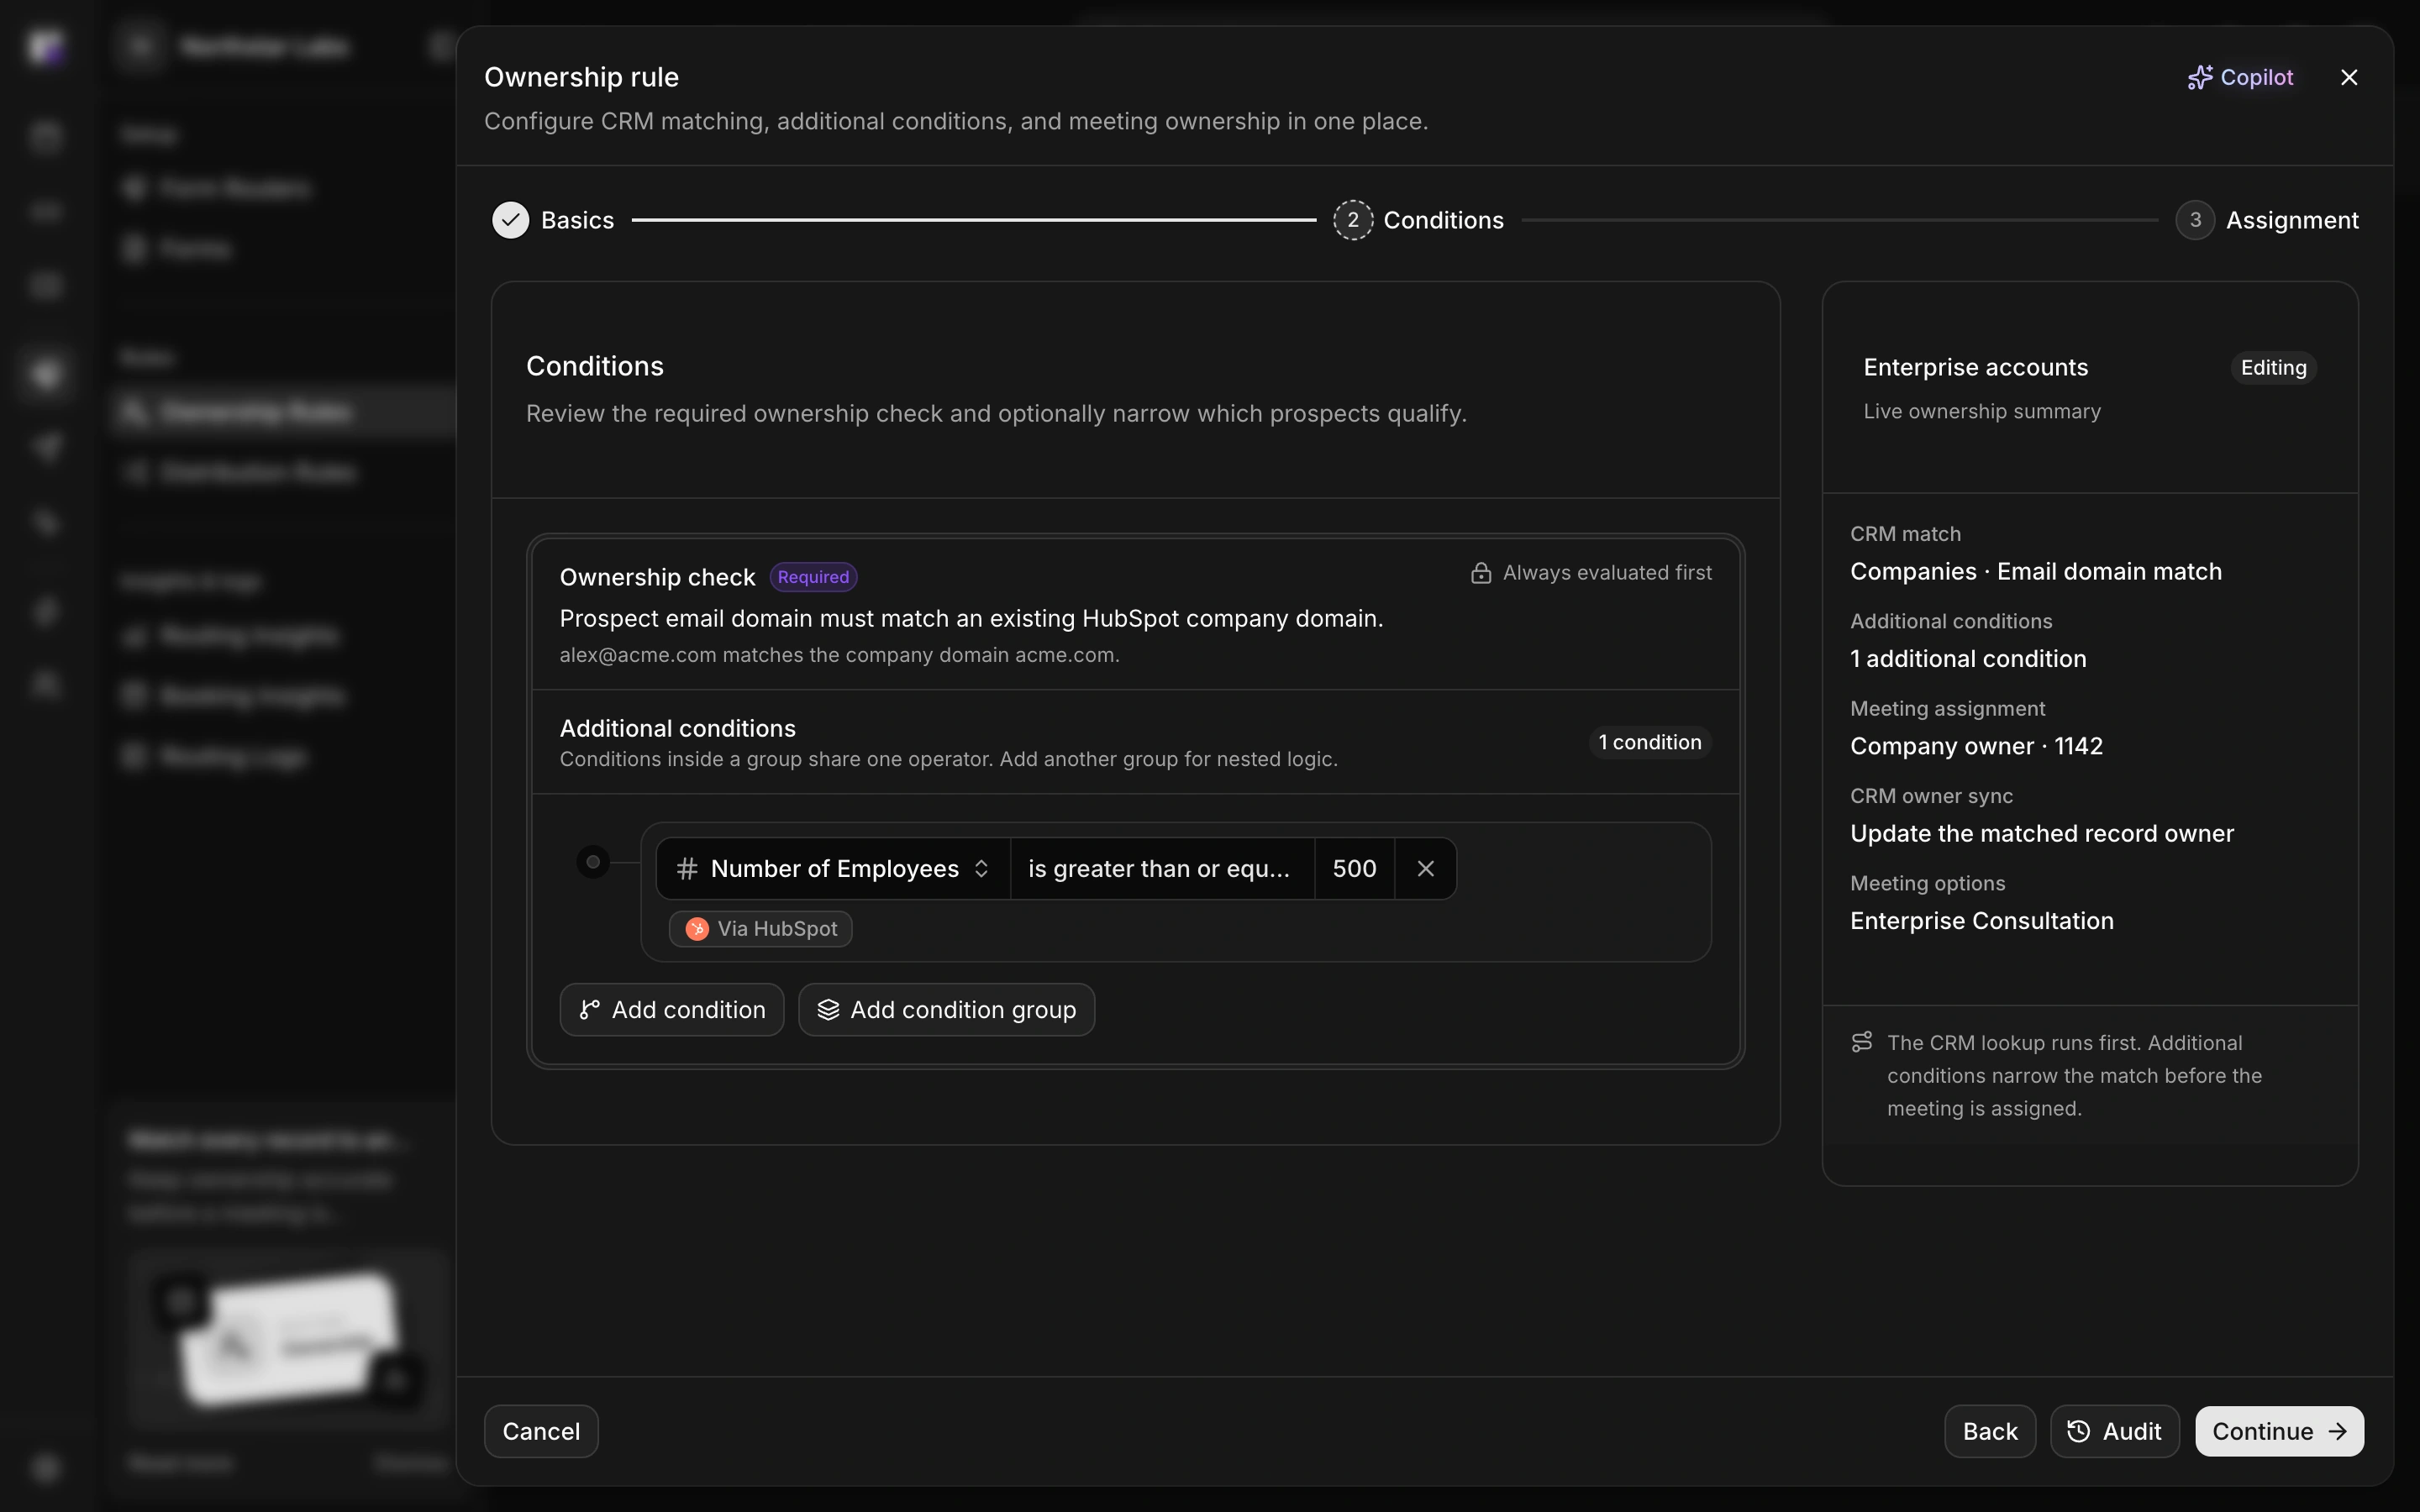Edit the 500 value field

[x=1354, y=868]
